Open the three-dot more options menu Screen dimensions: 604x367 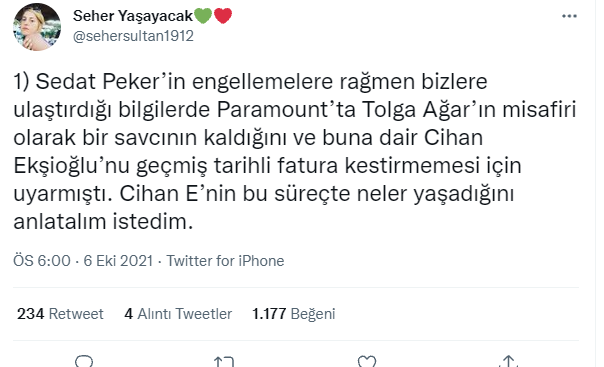tap(569, 16)
